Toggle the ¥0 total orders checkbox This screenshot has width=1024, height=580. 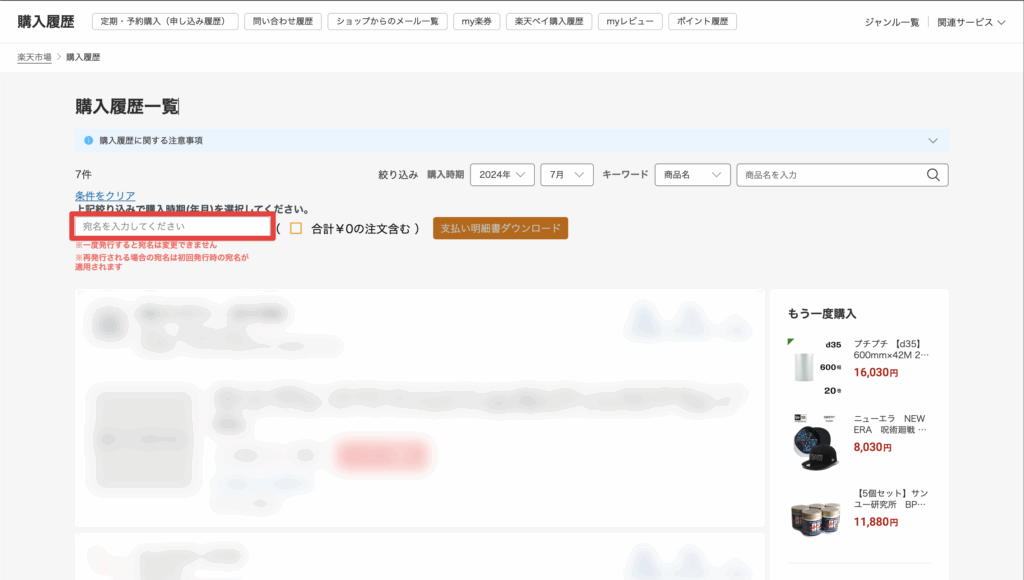point(296,228)
